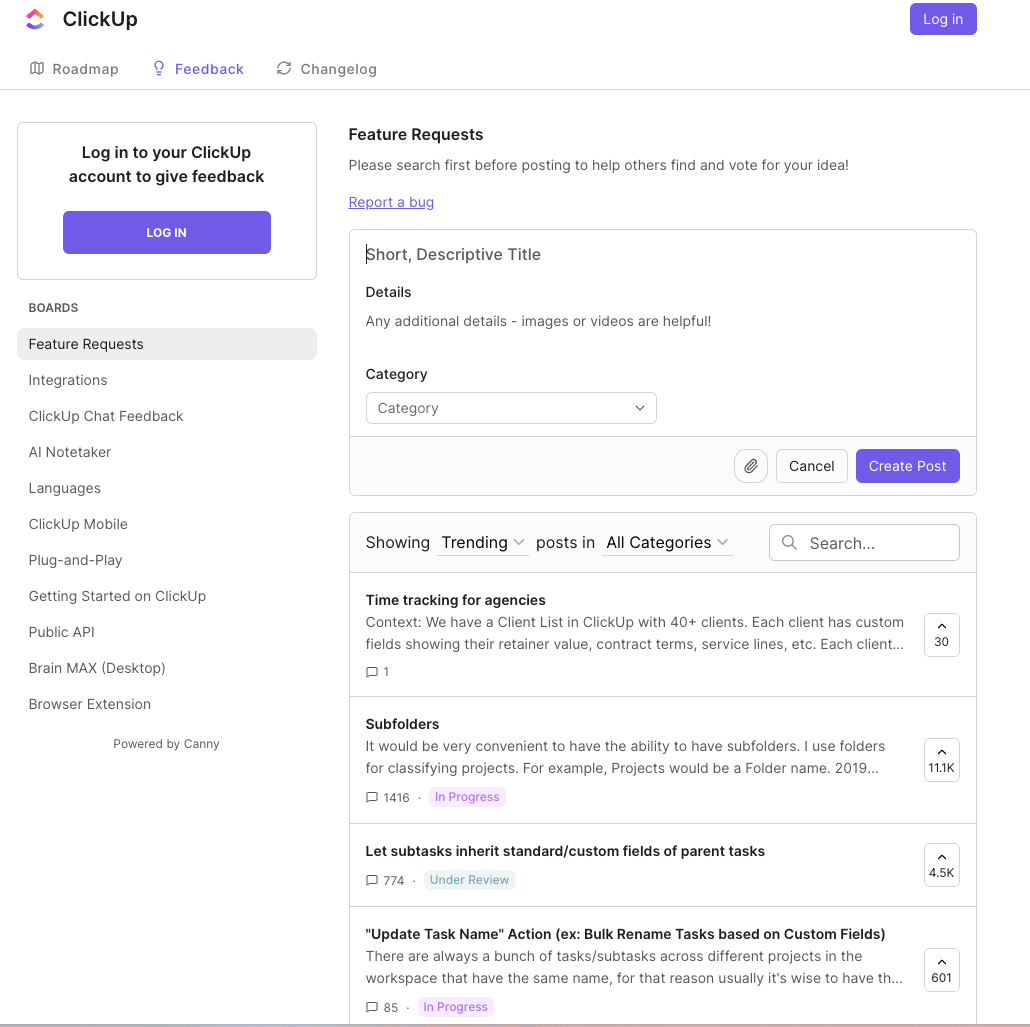Select the Feature Requests board

coord(167,344)
